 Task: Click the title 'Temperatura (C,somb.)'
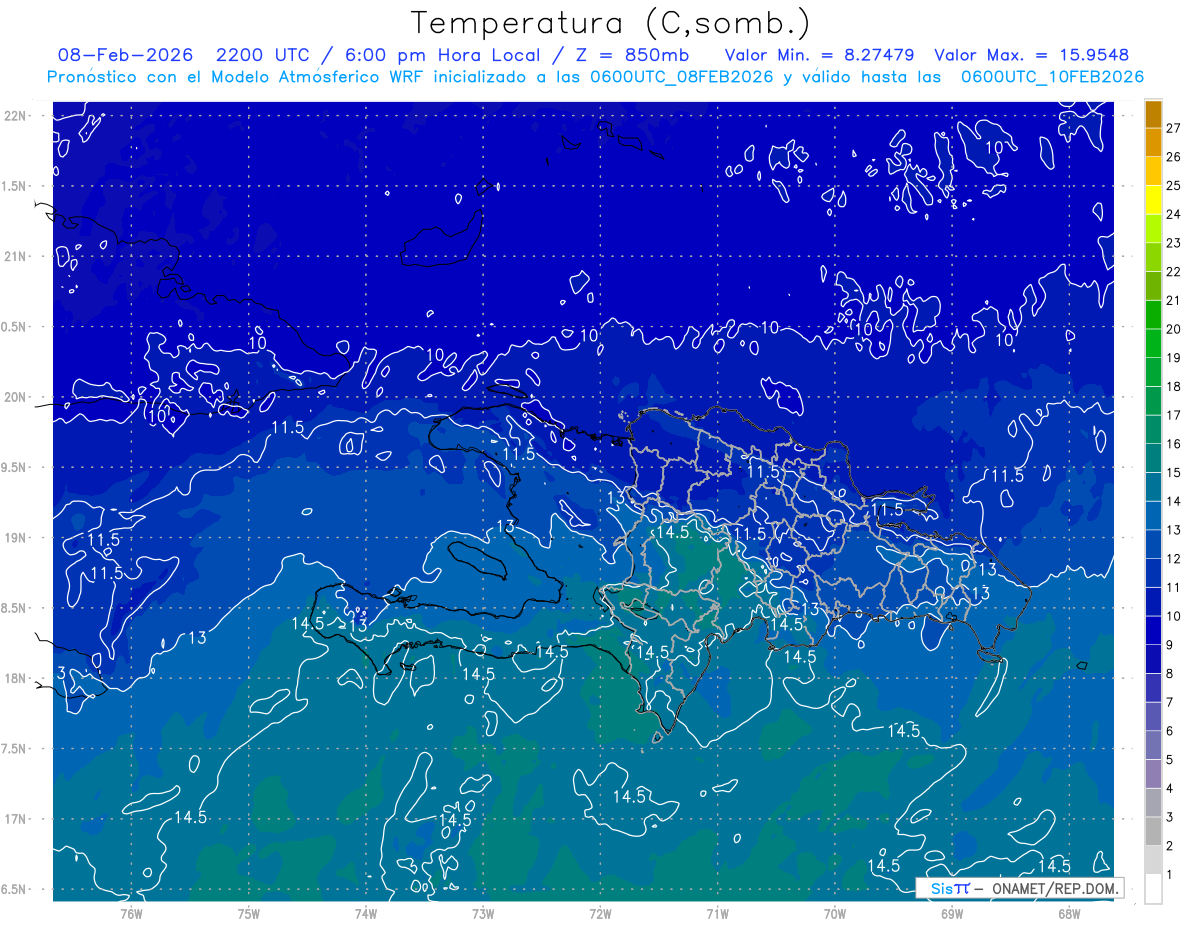(x=611, y=24)
